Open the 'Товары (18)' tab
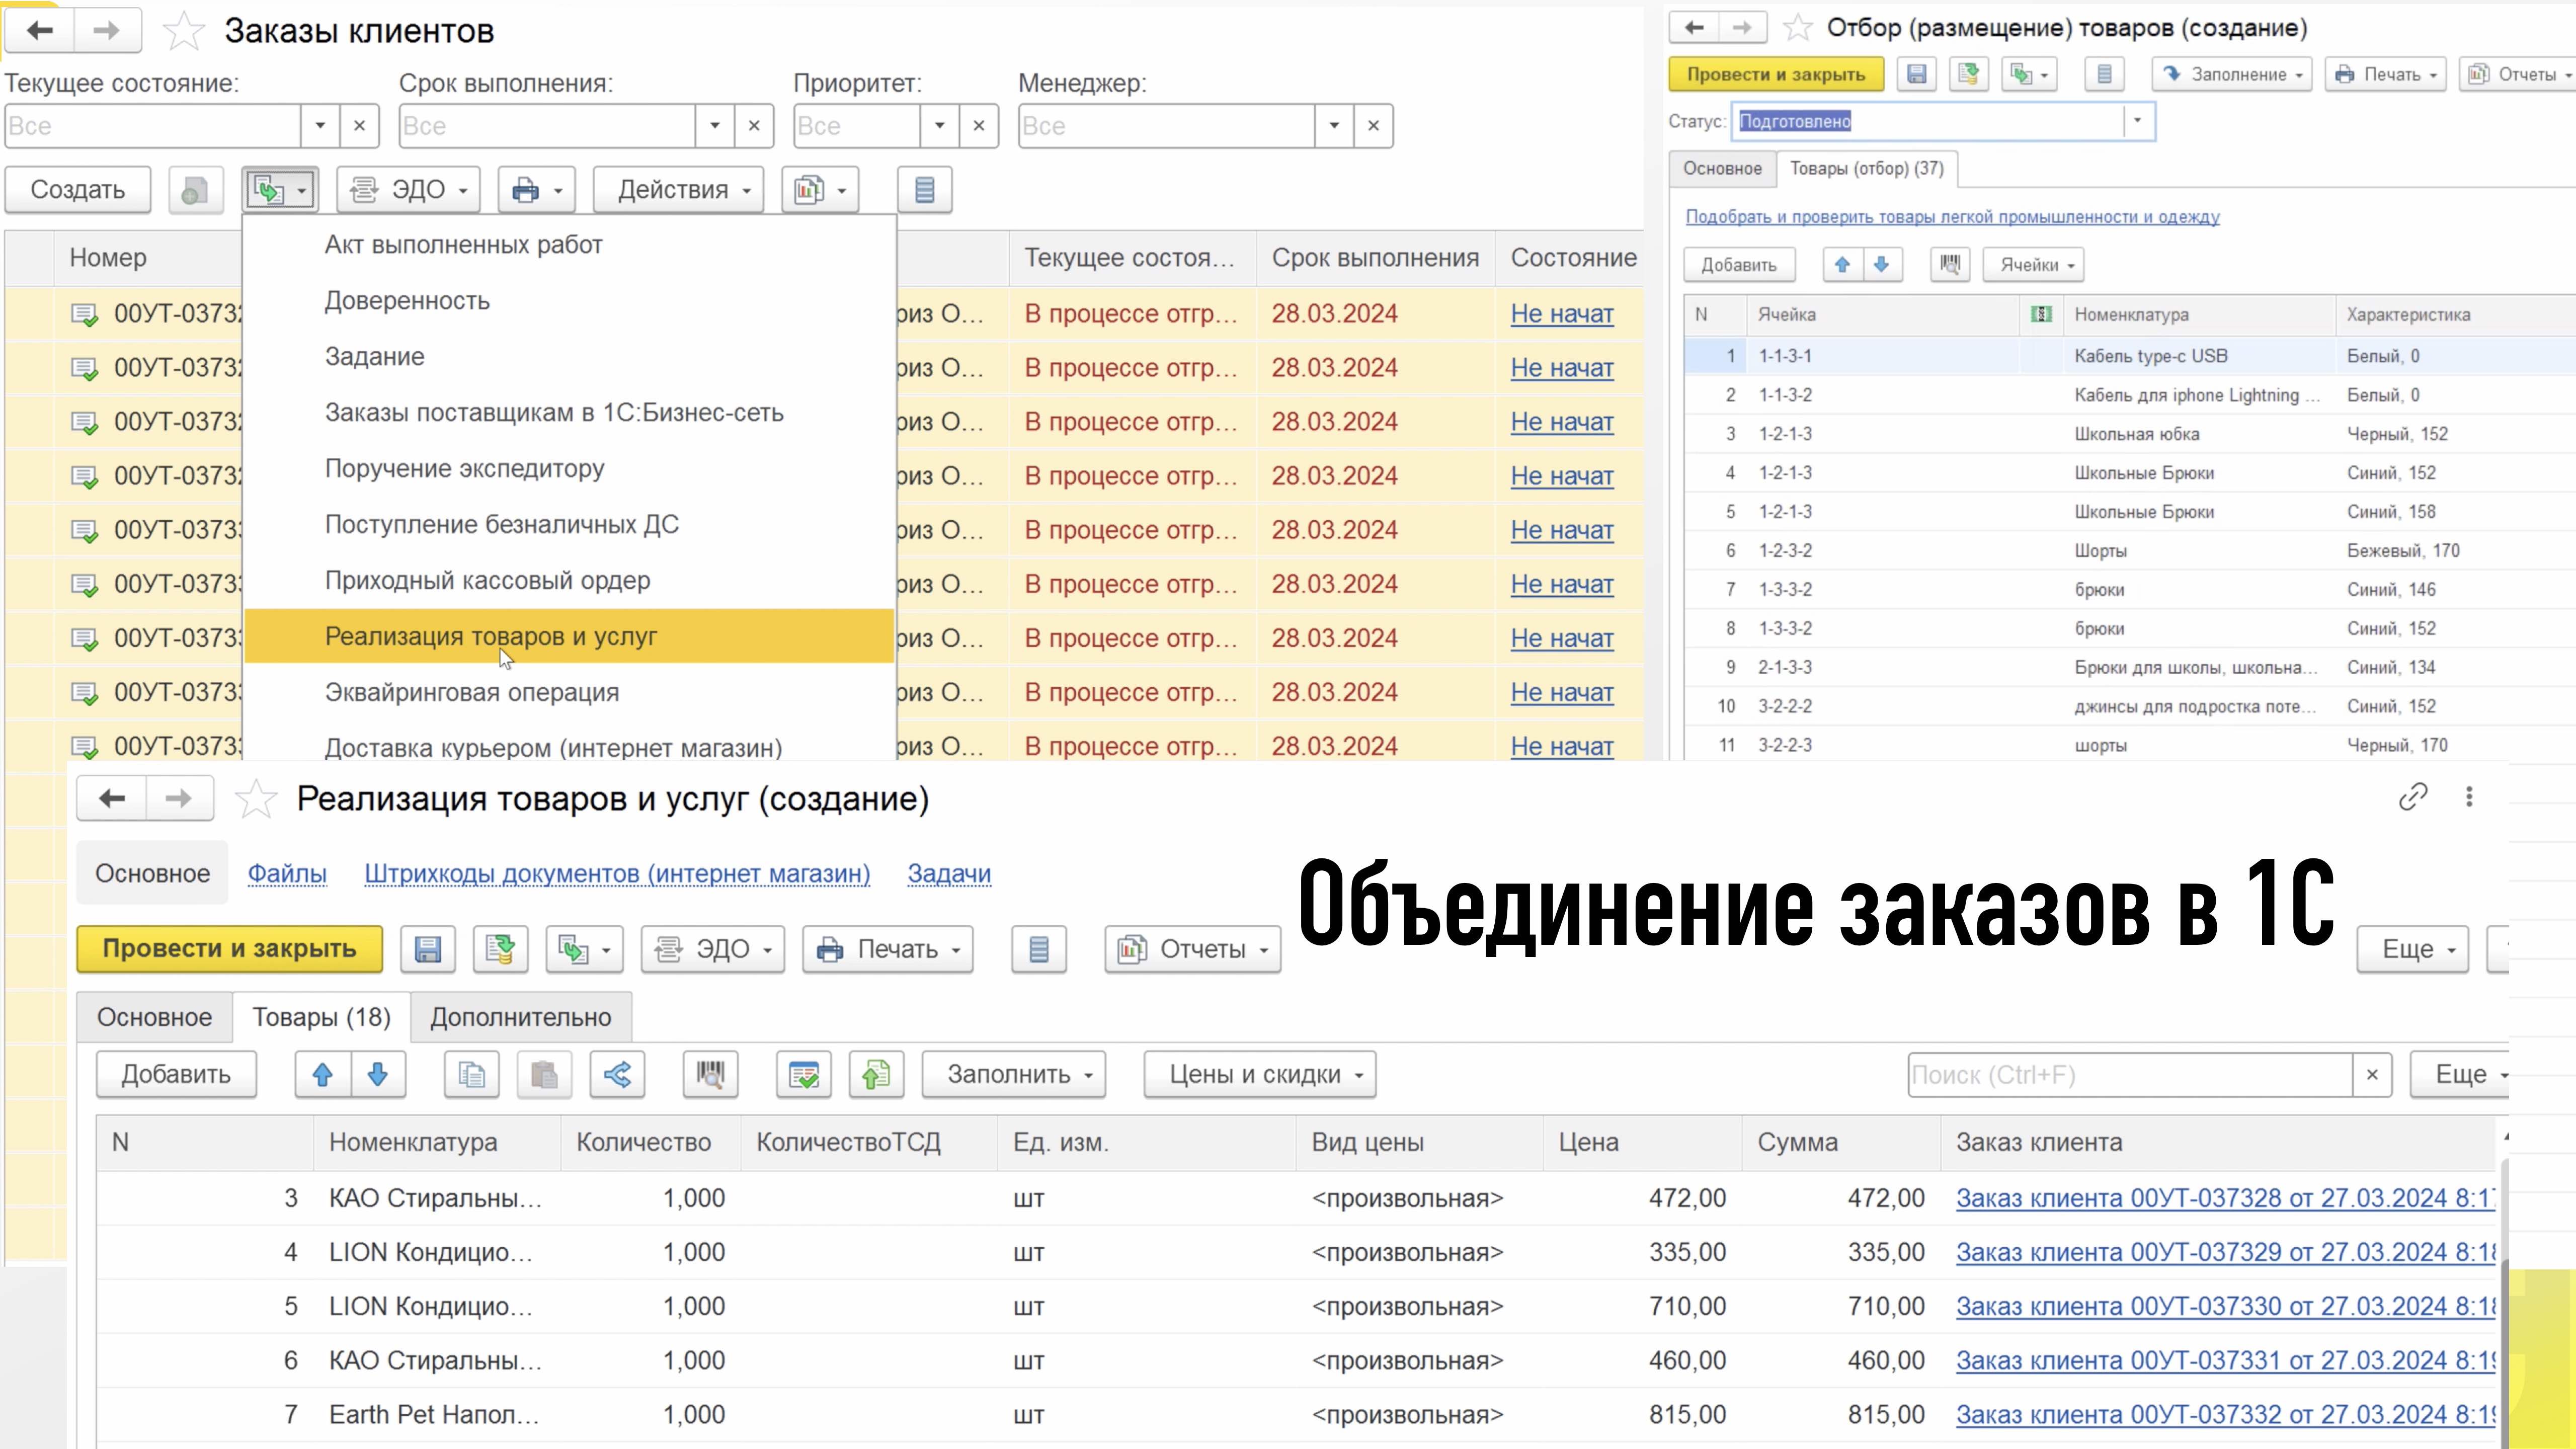 click(321, 1017)
